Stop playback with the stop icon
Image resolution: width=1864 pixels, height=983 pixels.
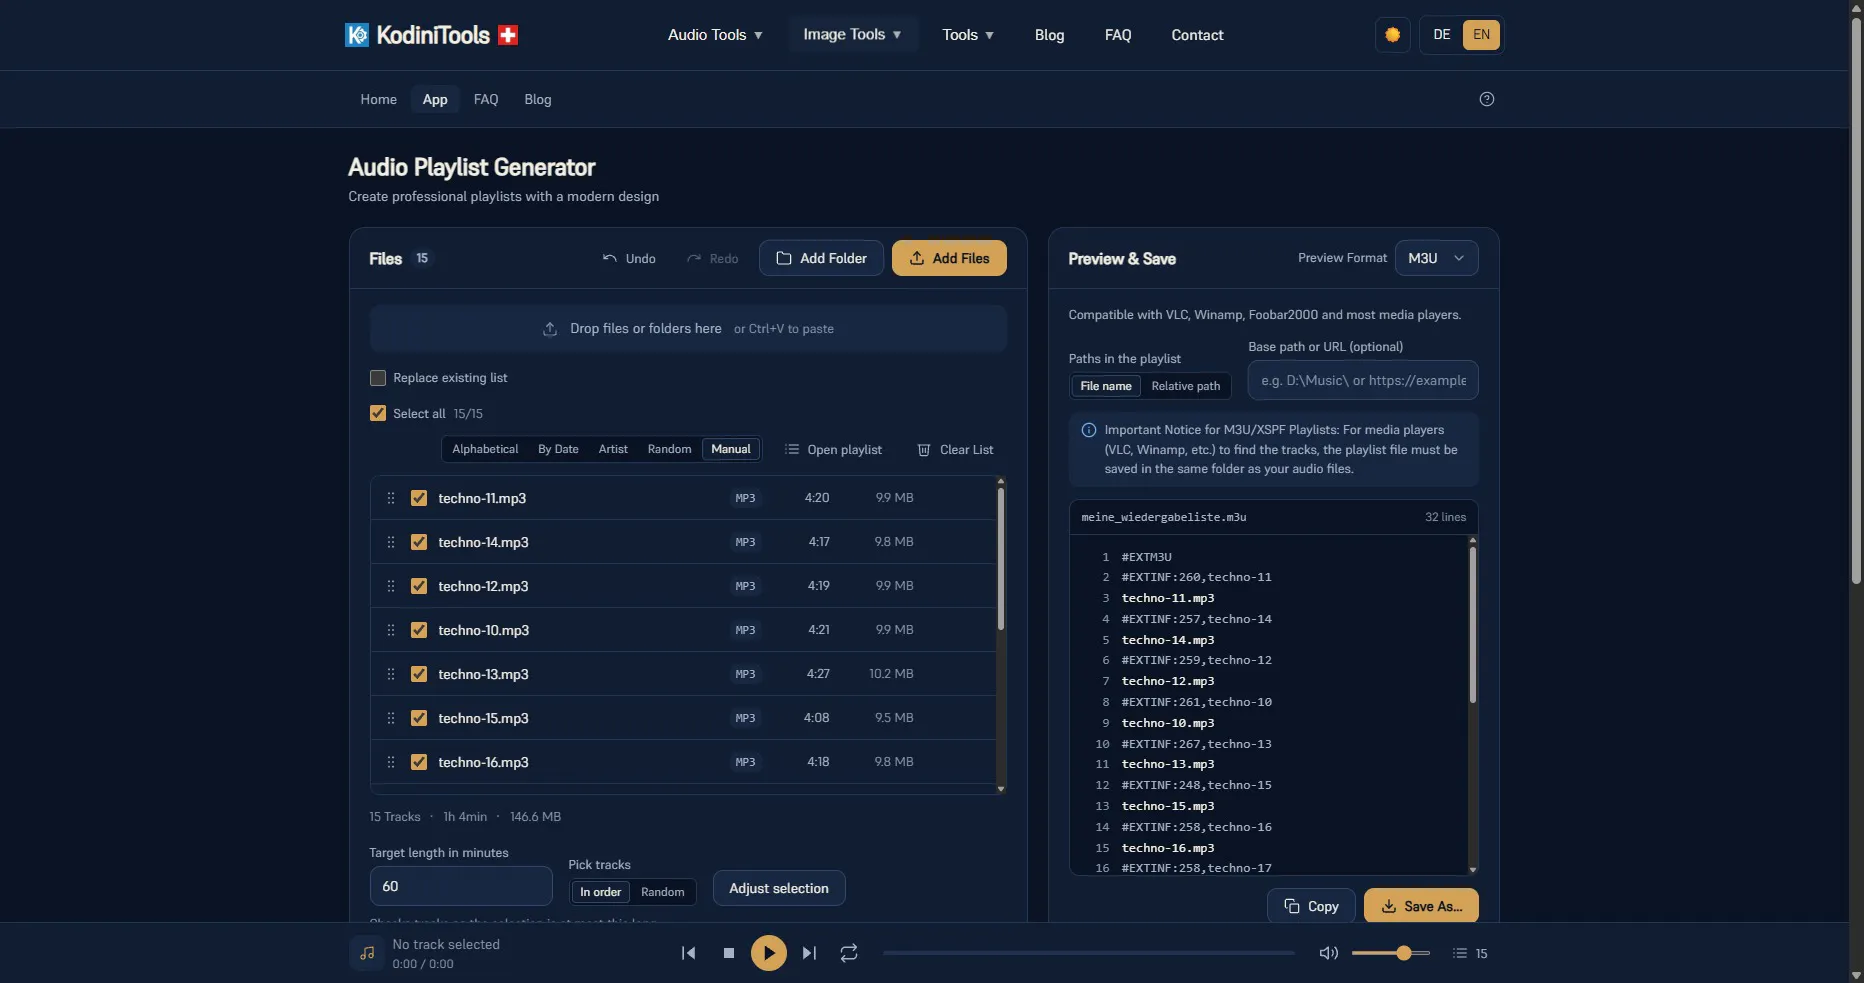click(729, 953)
